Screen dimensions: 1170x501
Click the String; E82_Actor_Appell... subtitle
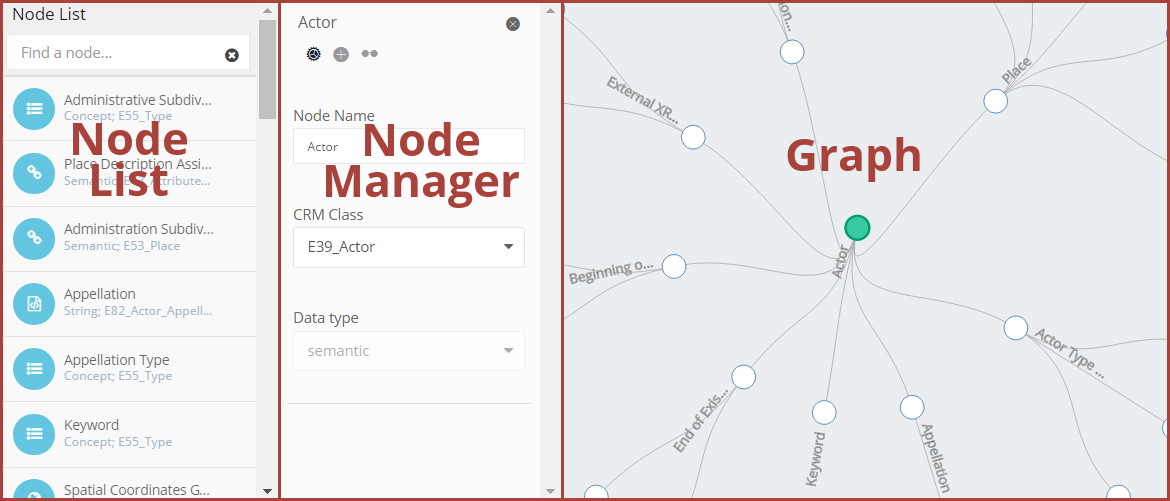pos(138,311)
